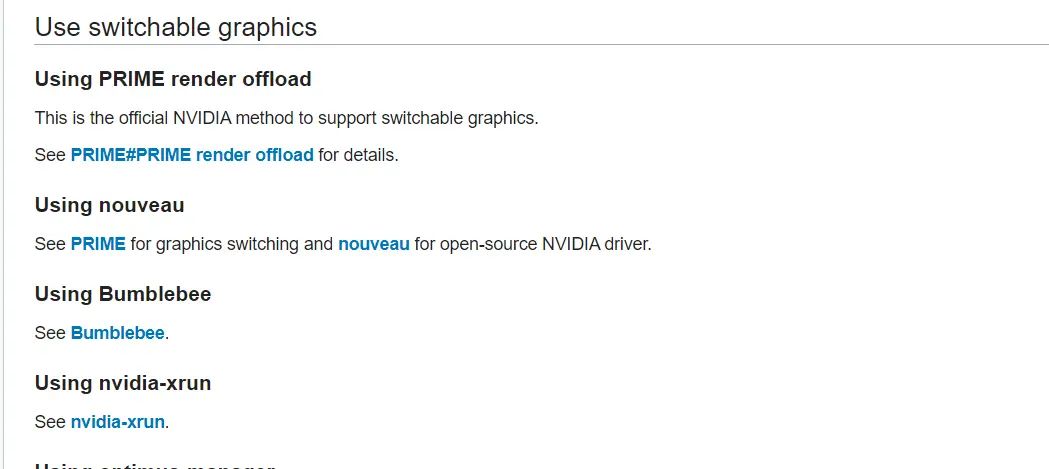The image size is (1049, 469).
Task: Click the word "See" before the Bumblebee link
Action: pyautogui.click(x=50, y=333)
